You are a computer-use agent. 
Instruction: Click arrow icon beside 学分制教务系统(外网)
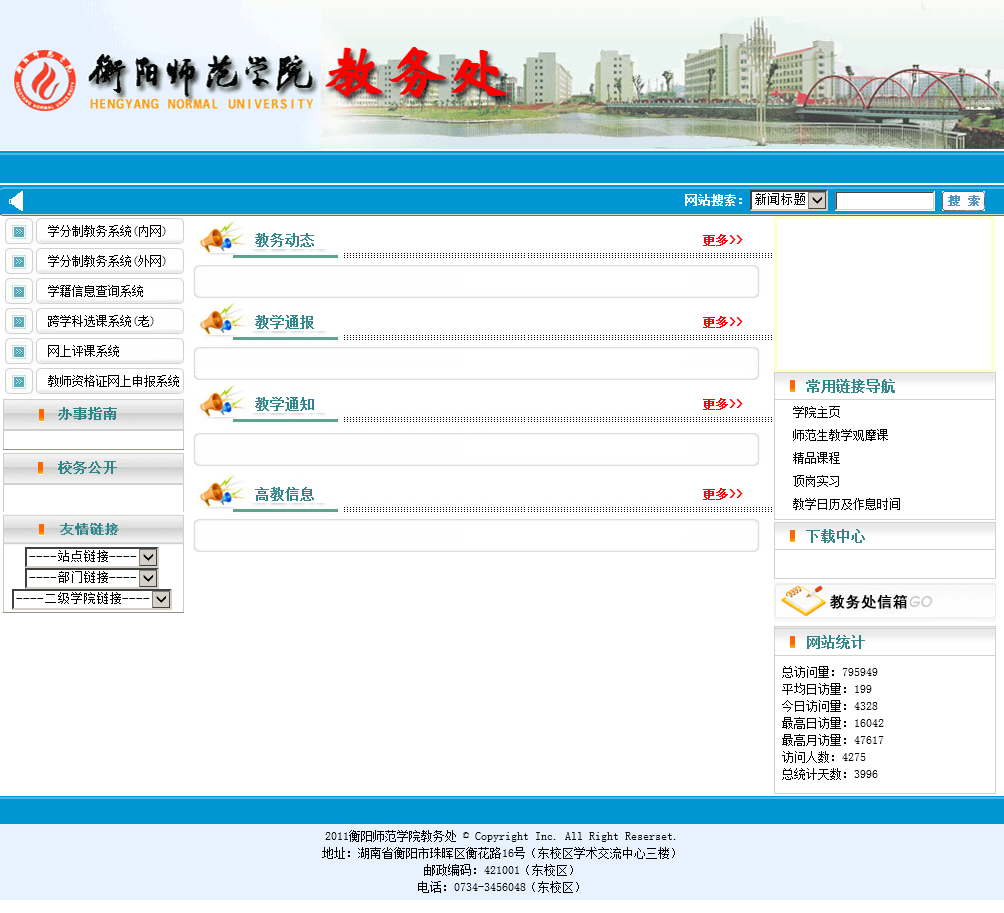pyautogui.click(x=19, y=262)
